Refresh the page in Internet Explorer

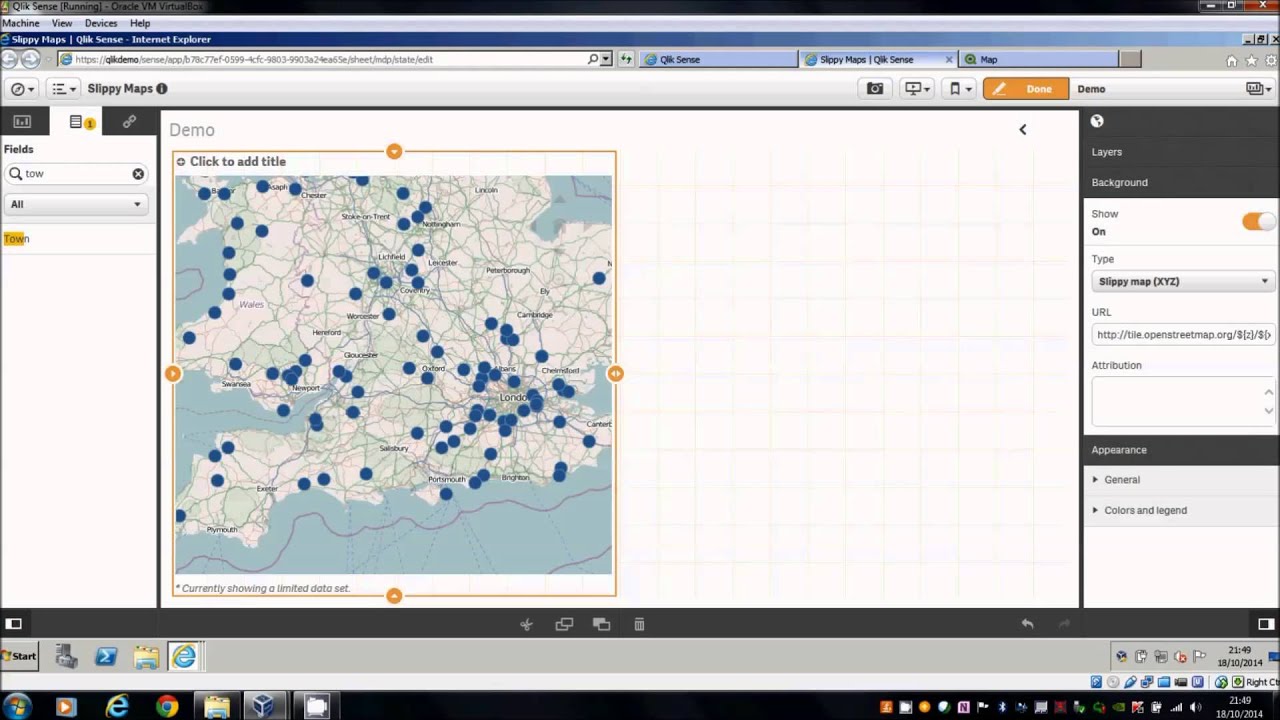click(x=626, y=60)
